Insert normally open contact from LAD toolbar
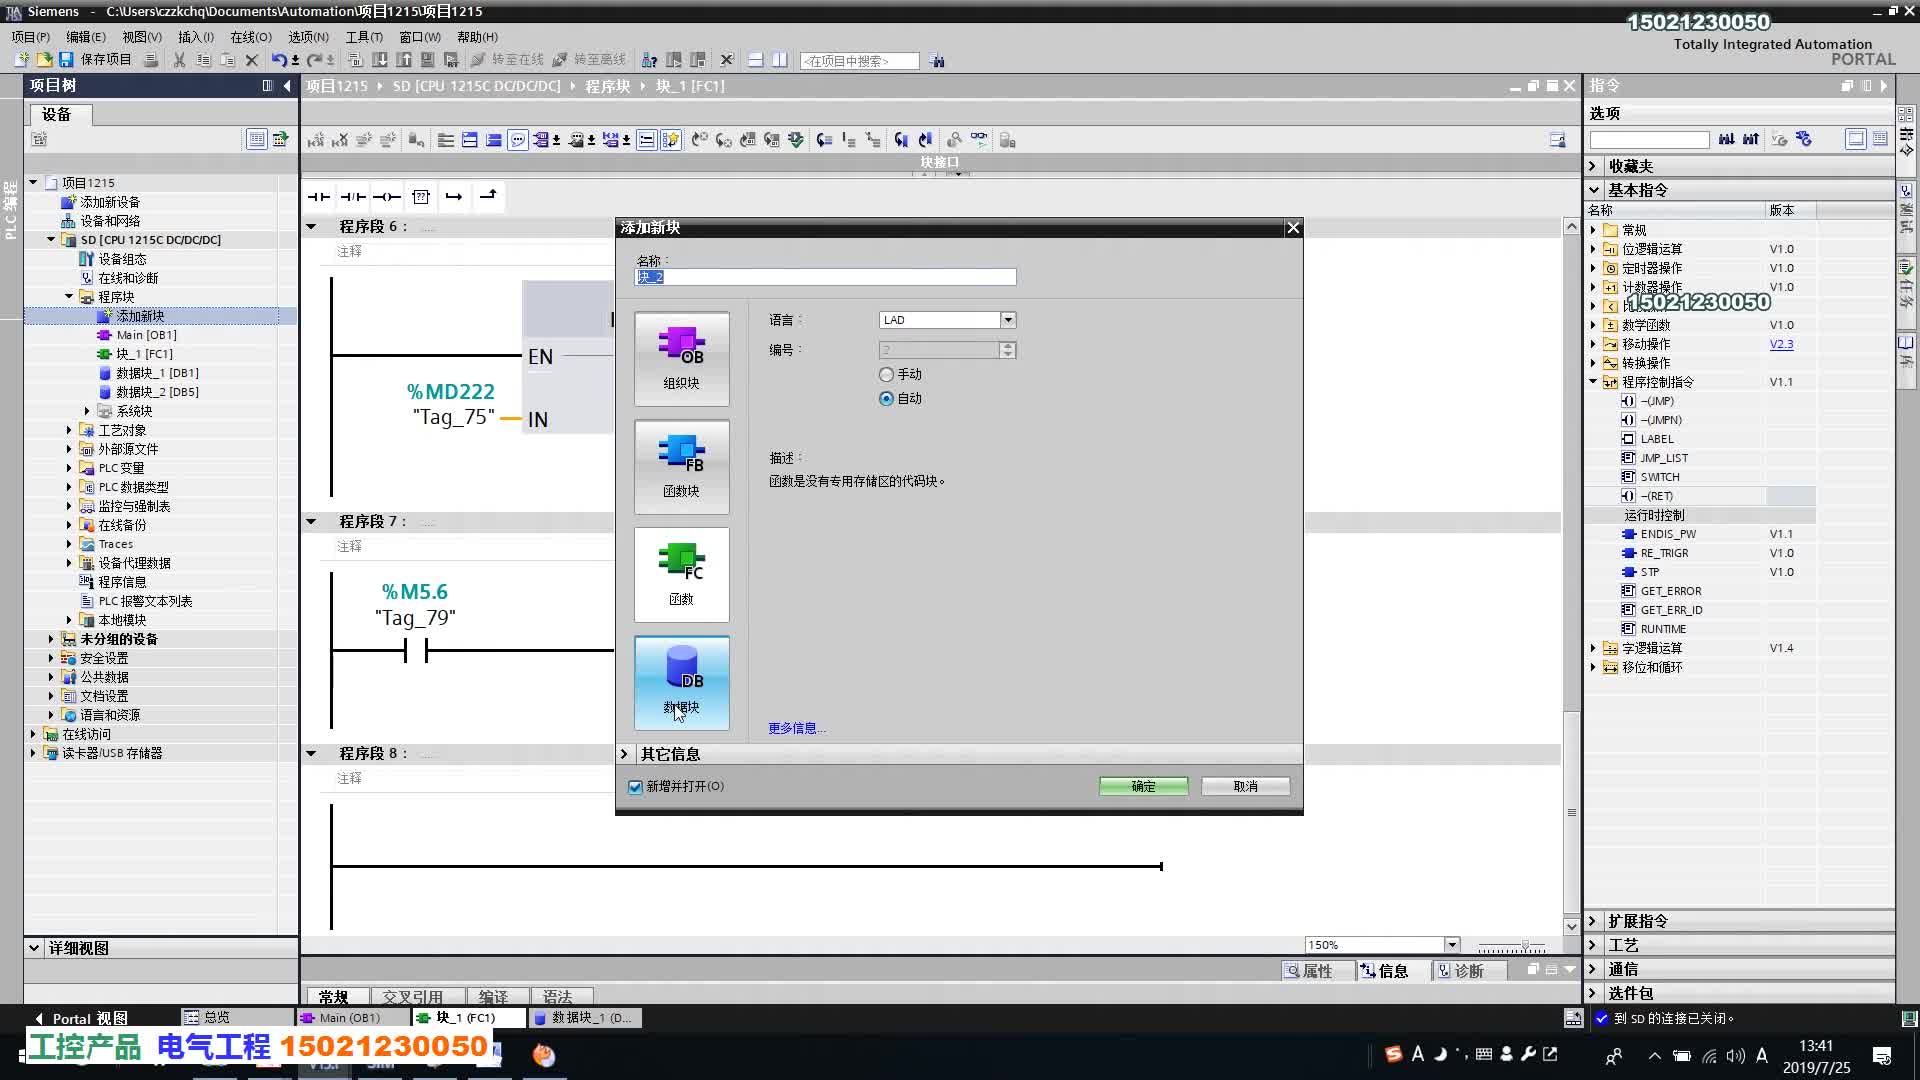Screen dimensions: 1920x1080 [319, 197]
